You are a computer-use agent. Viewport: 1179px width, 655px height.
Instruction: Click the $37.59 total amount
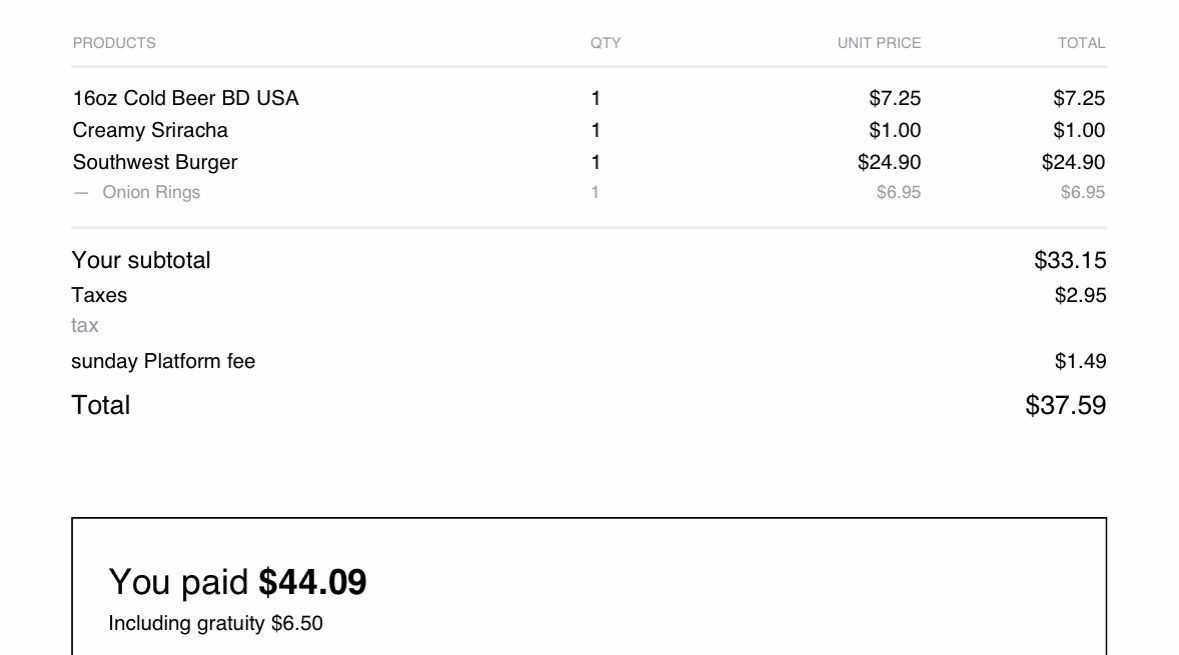[1066, 405]
